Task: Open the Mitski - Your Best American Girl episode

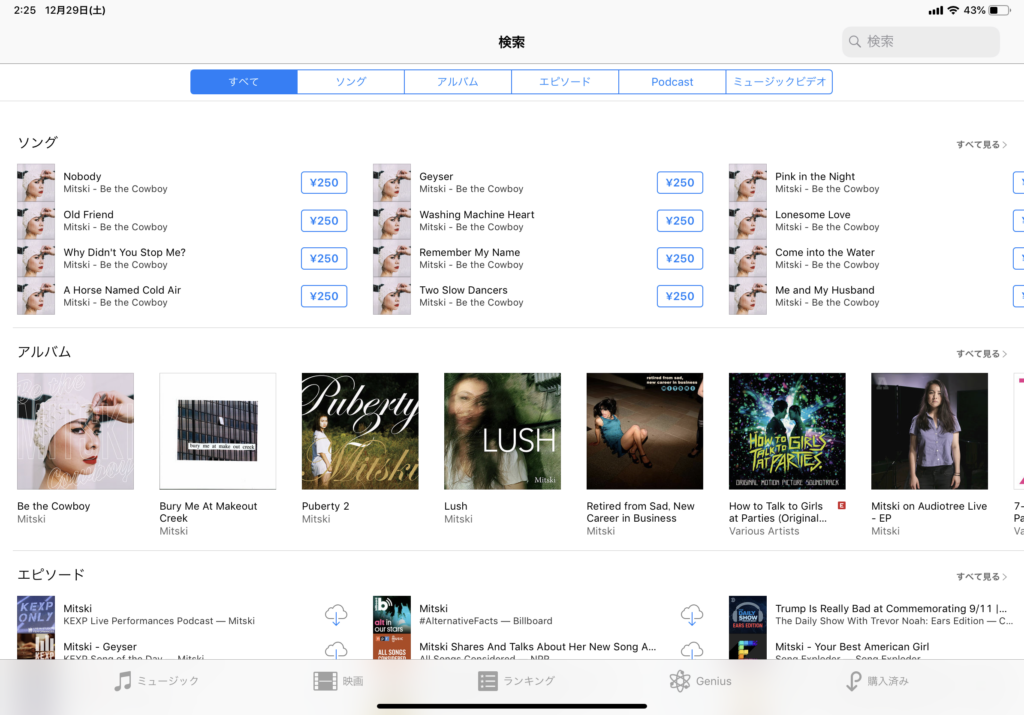Action: click(852, 646)
